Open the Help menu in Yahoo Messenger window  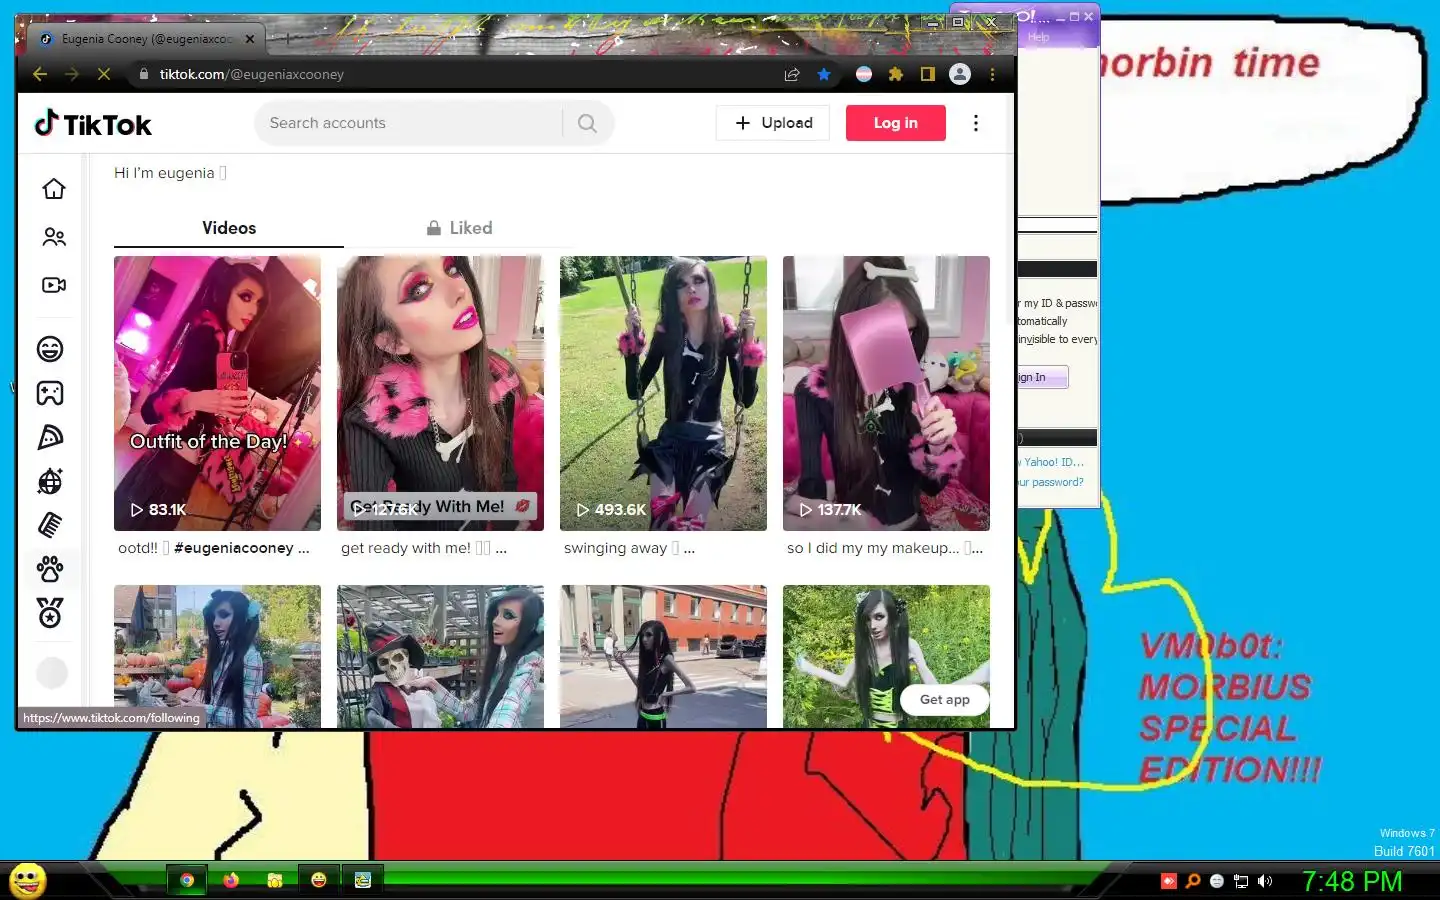coord(1038,37)
